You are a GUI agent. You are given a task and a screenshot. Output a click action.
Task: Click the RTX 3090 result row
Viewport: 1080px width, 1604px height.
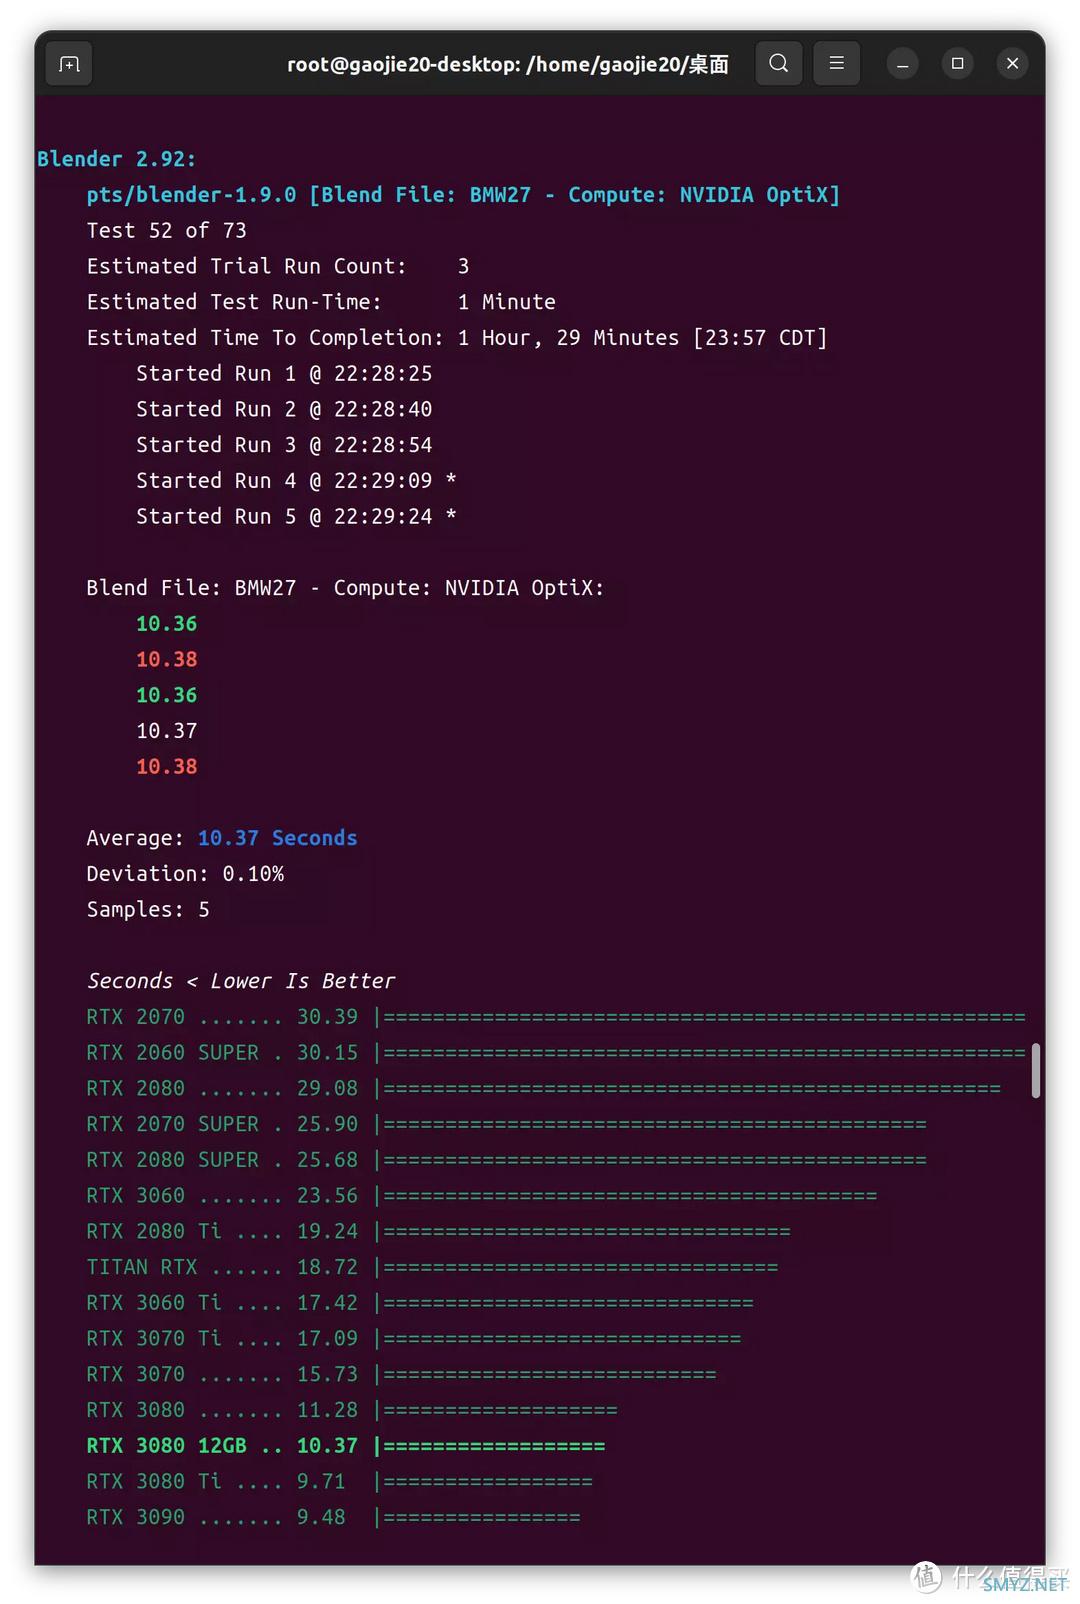pos(333,1518)
